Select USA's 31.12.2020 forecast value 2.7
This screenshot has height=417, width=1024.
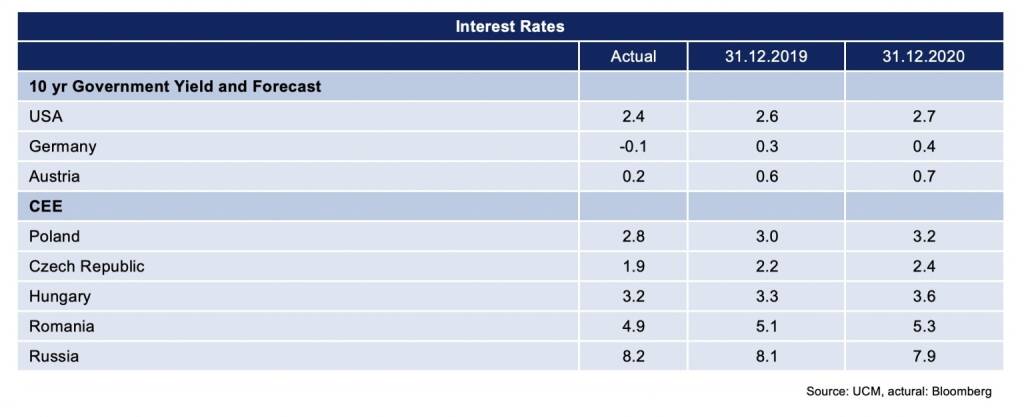point(924,117)
